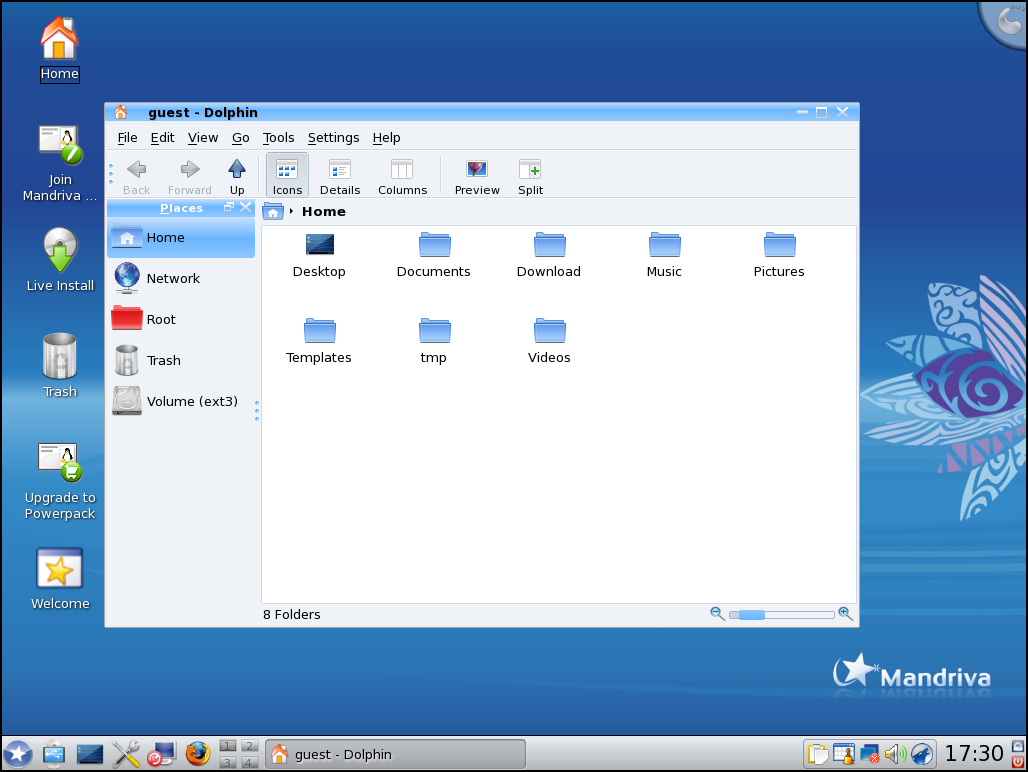Viewport: 1028px width, 772px height.
Task: Open the Mandriva star application launcher
Action: (18, 754)
